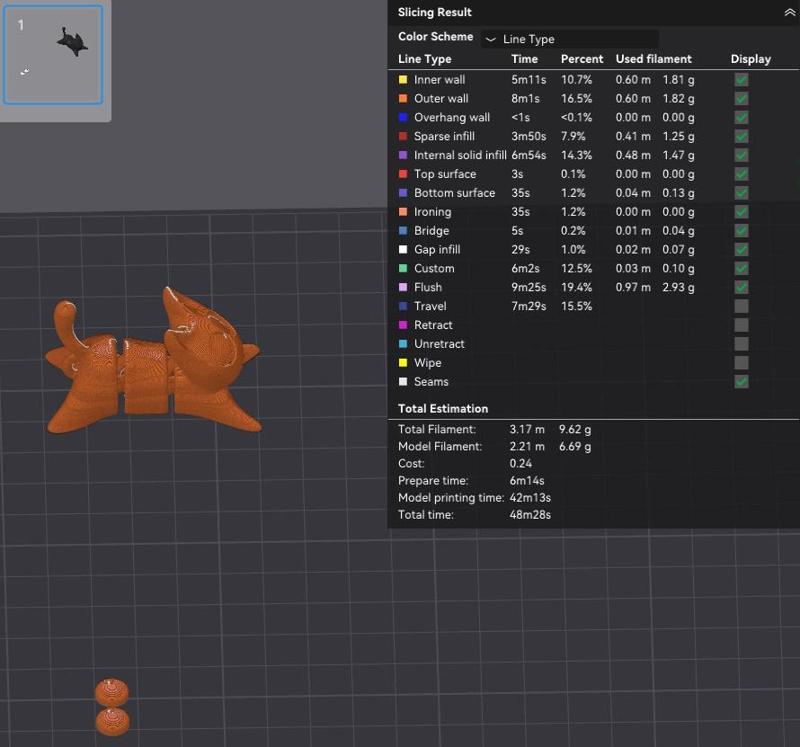The image size is (800, 747).
Task: Click the 'Prepare time:' 6m14s value
Action: pos(527,481)
